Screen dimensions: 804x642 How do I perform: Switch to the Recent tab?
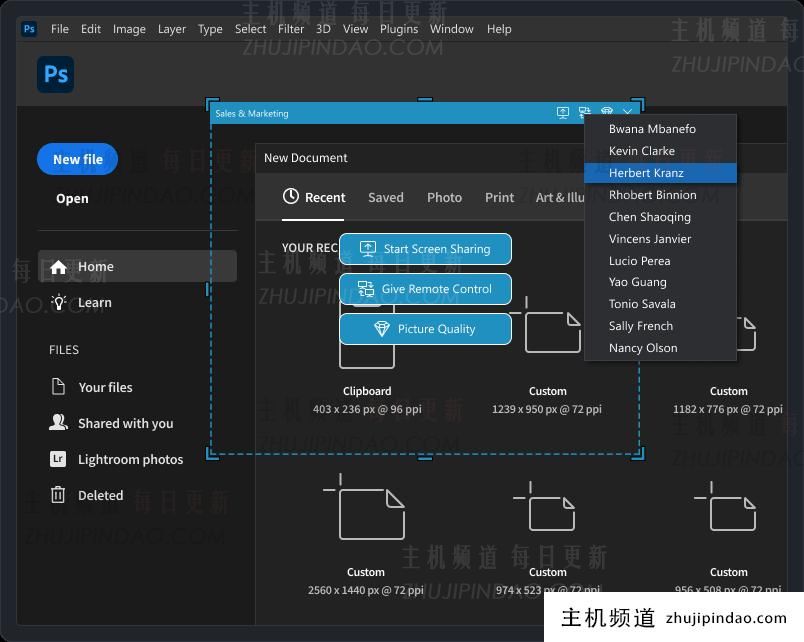[314, 197]
